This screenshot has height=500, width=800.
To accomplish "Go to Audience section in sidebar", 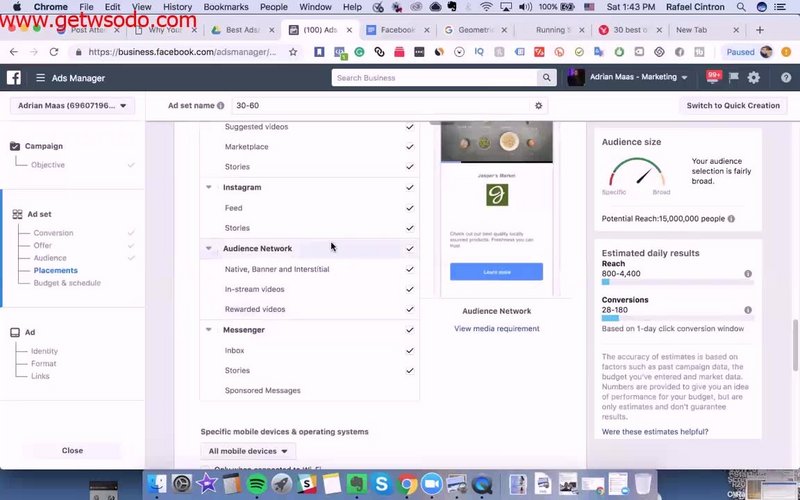I will click(50, 258).
